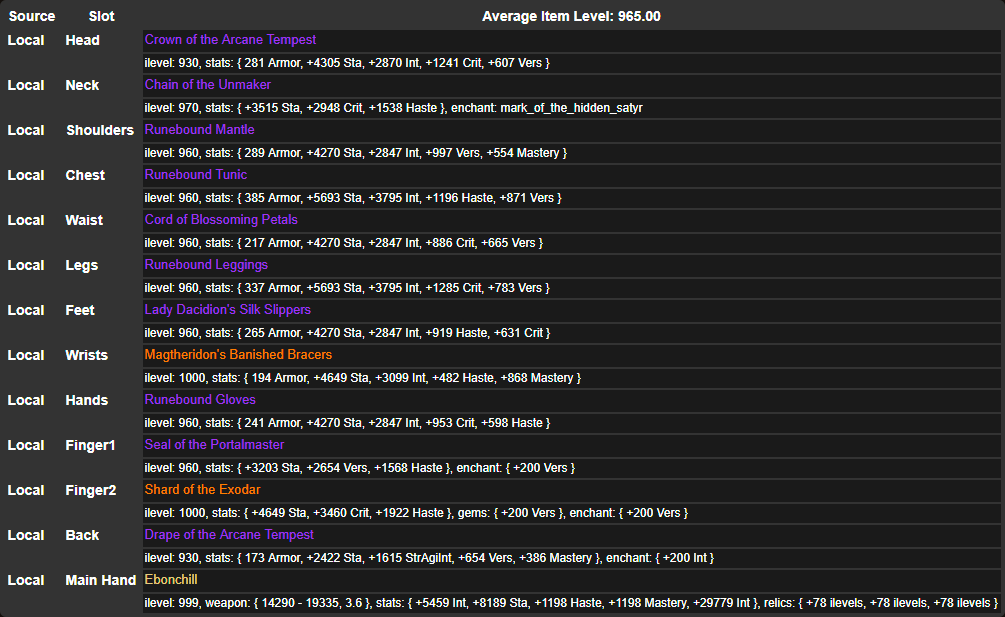Open the Runebound Tunic item link
The width and height of the screenshot is (1005, 617).
pos(195,174)
